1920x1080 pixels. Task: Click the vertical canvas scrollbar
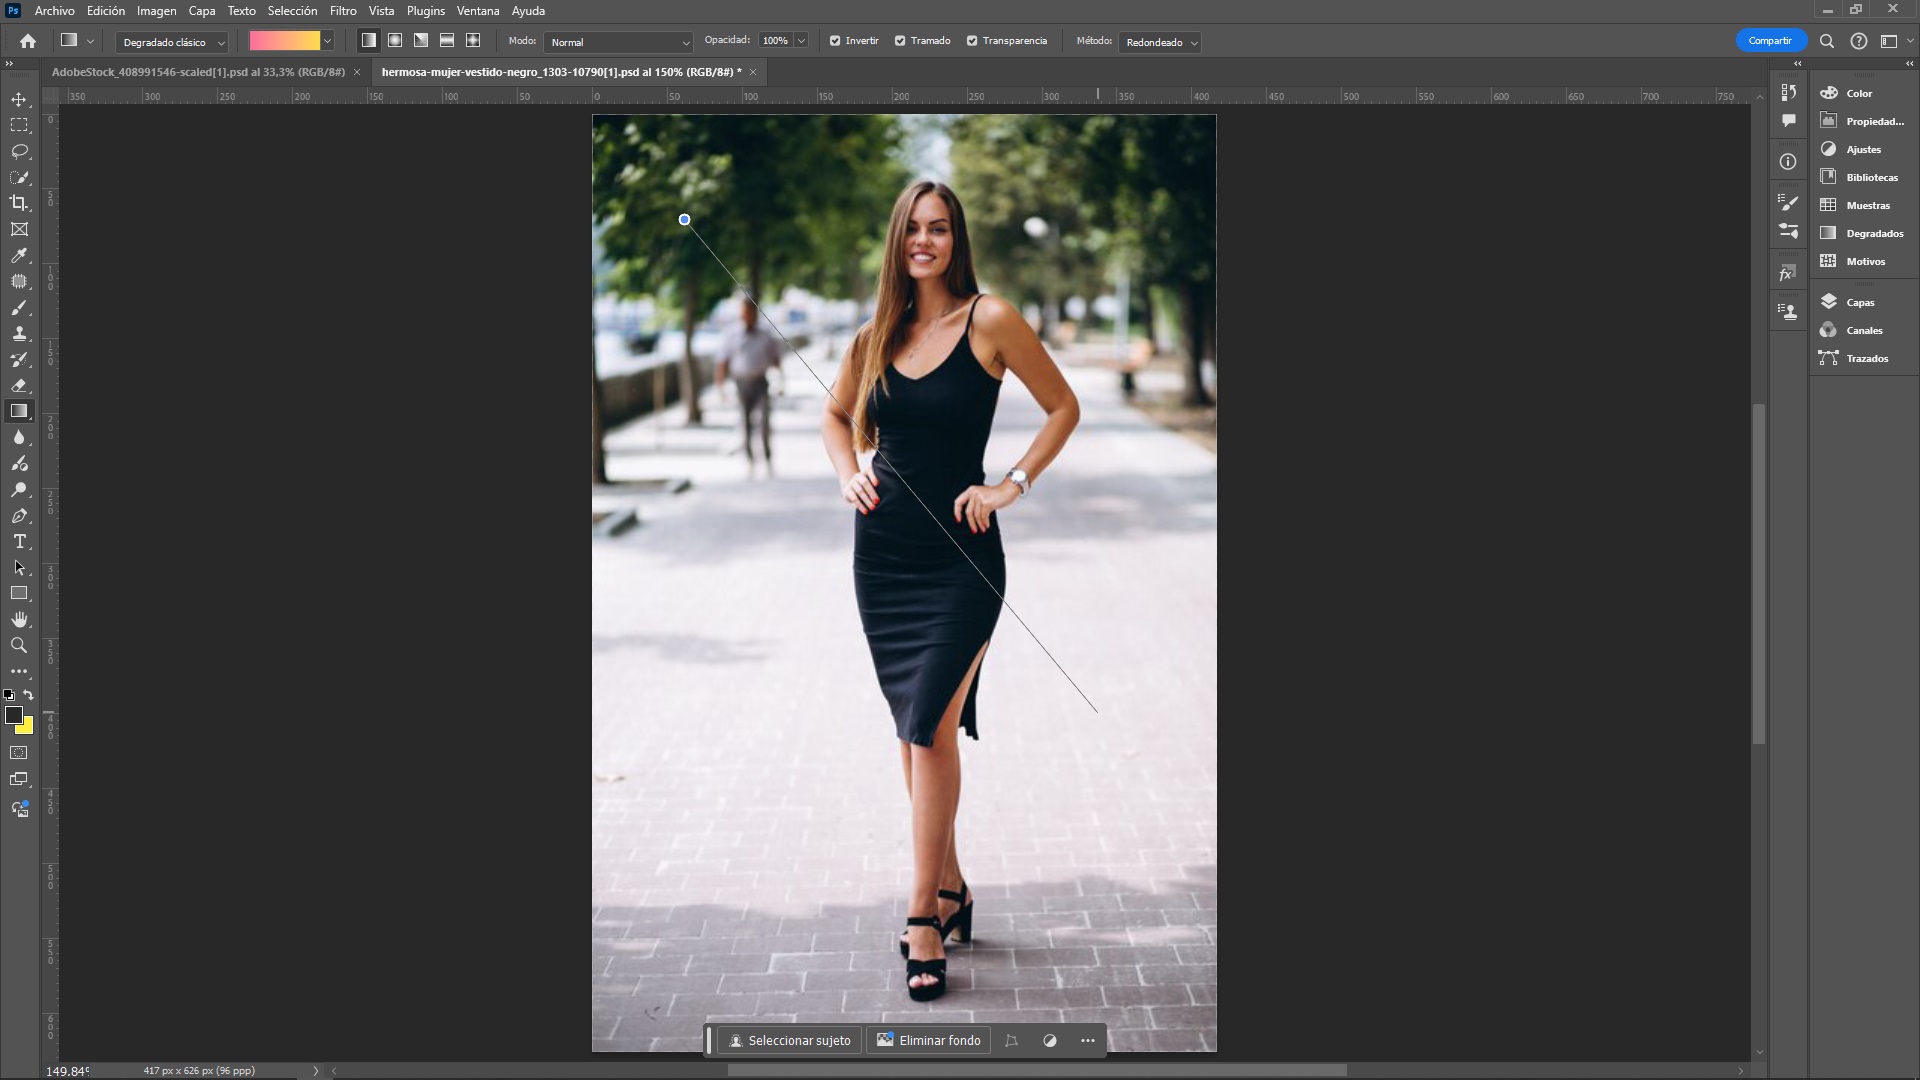(x=1759, y=573)
